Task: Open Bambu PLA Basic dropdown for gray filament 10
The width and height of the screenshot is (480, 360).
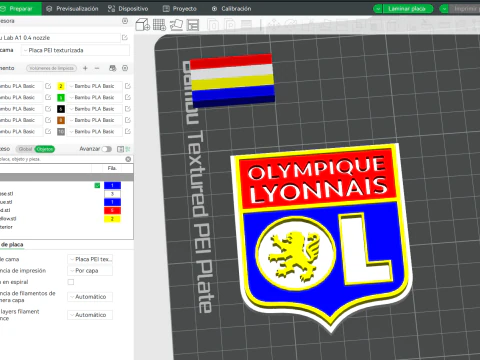Action: click(95, 131)
